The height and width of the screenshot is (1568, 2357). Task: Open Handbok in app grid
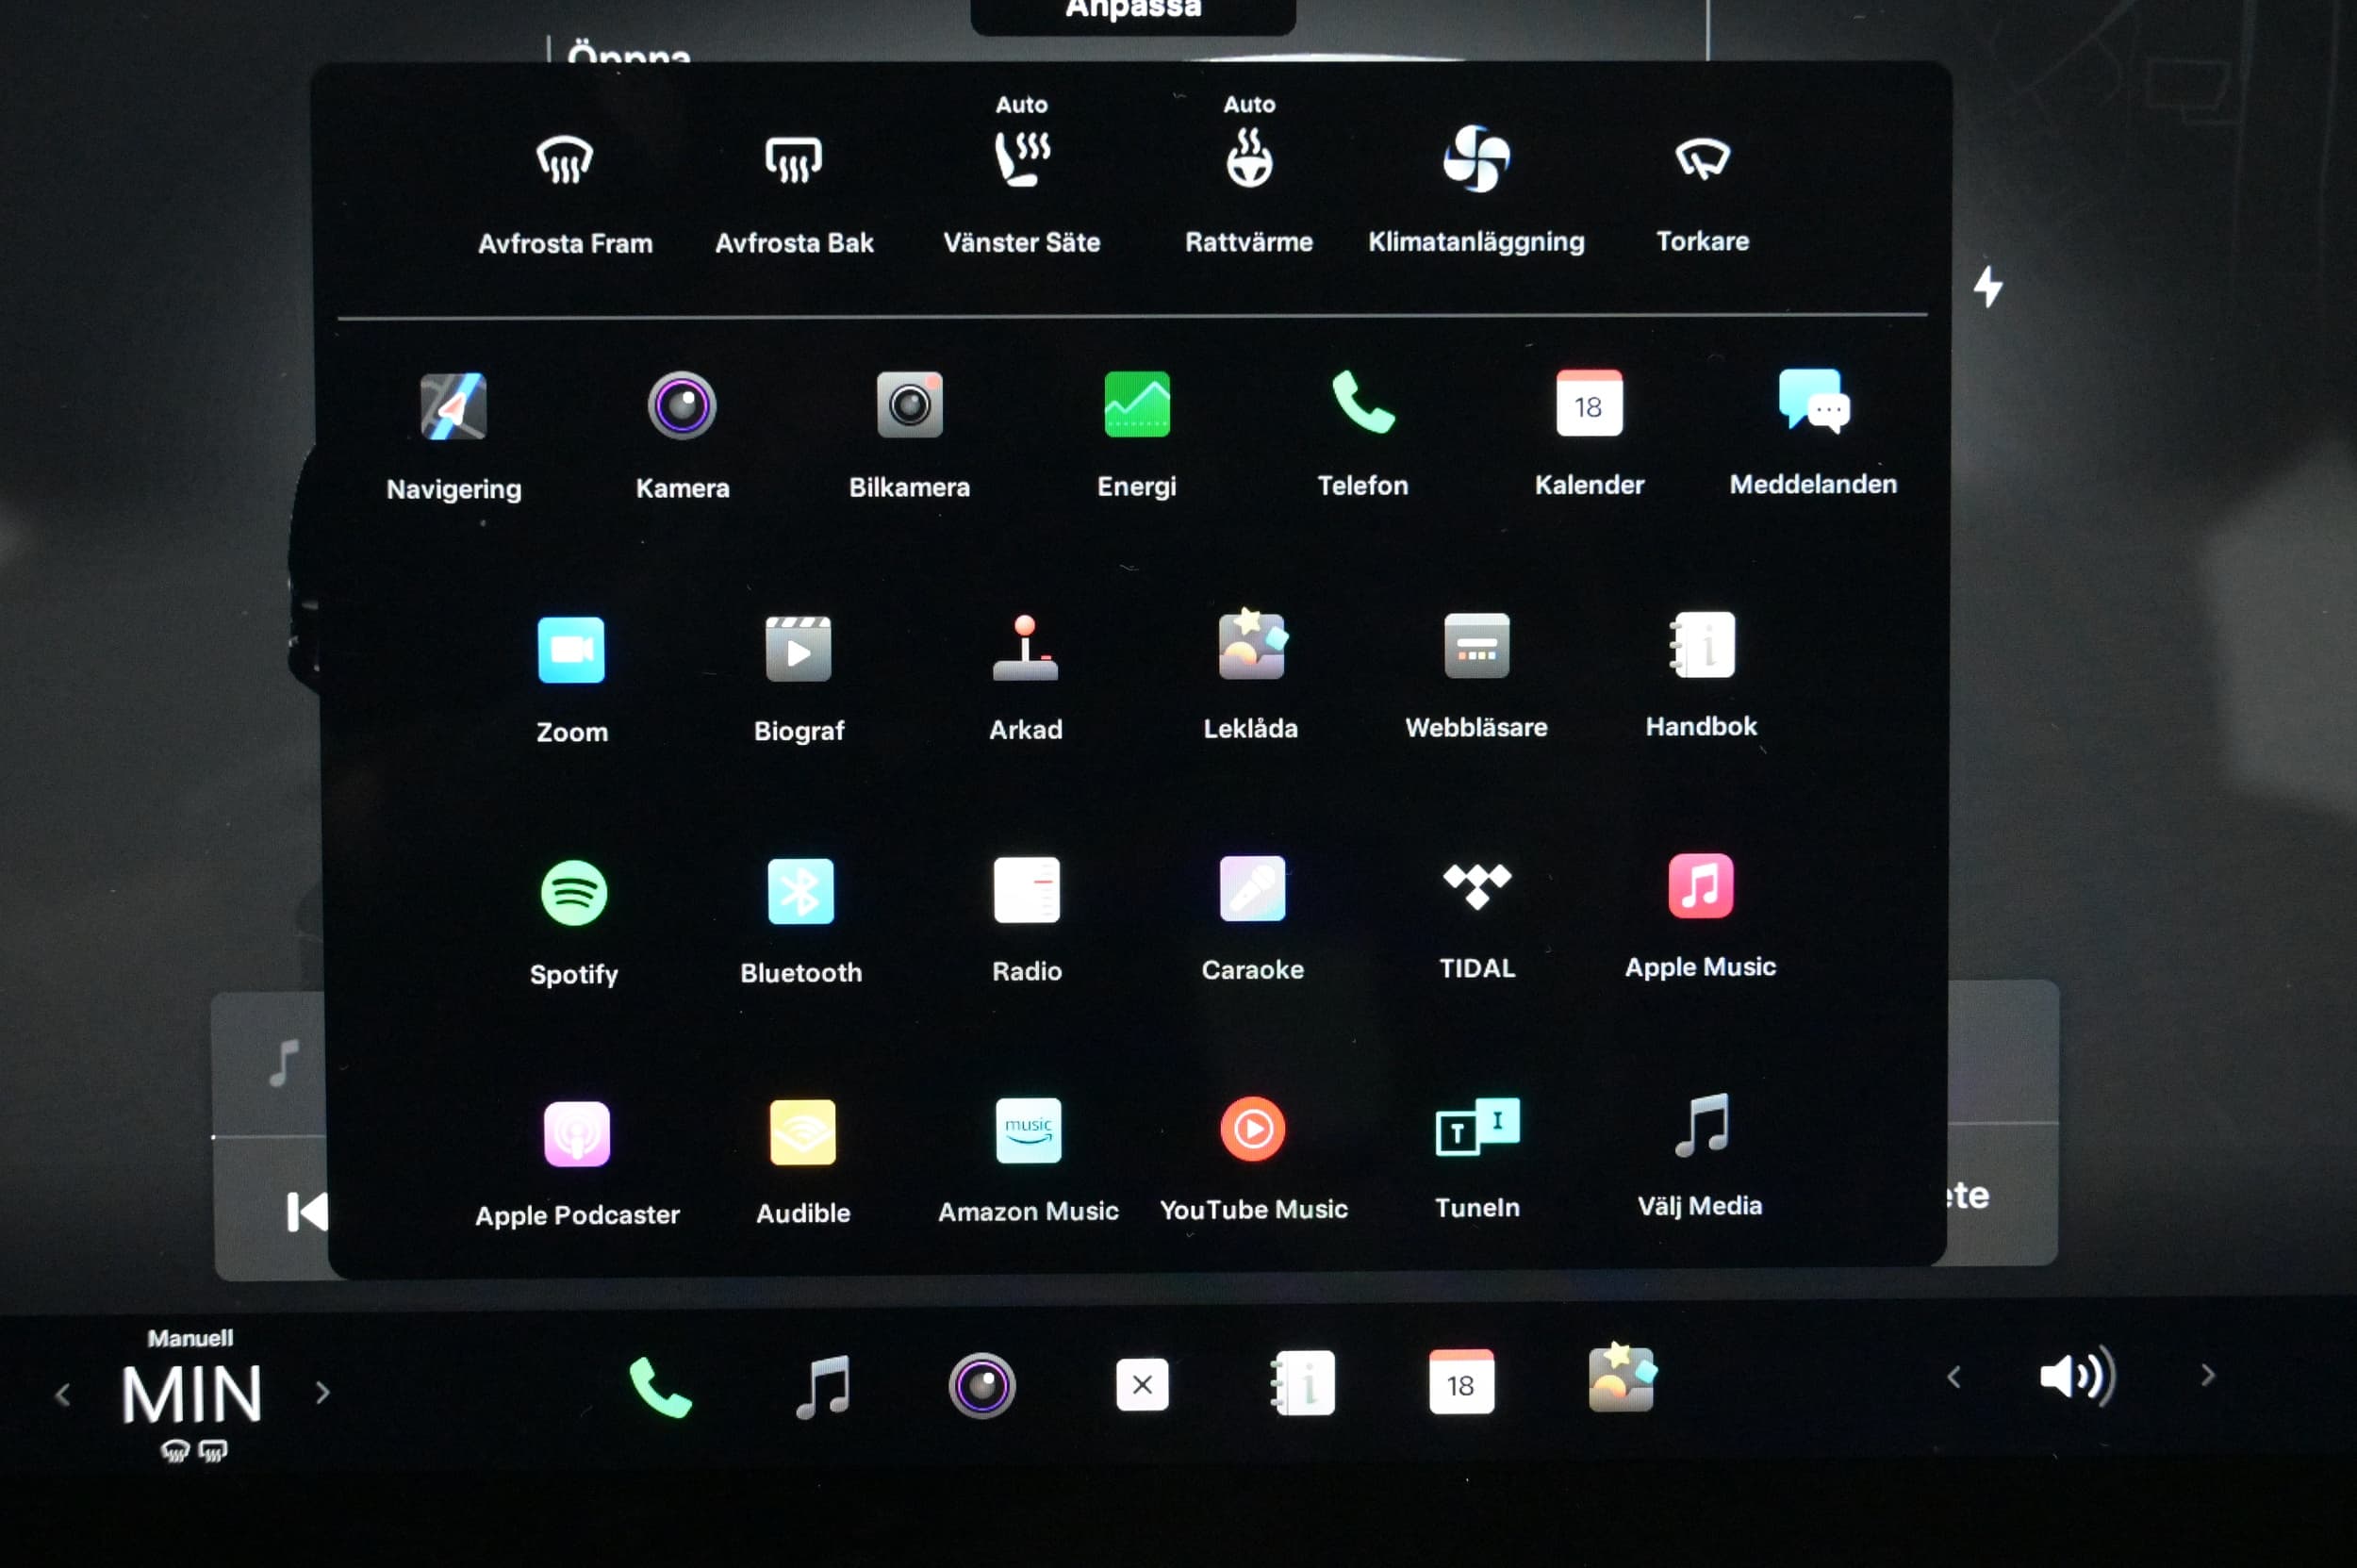pos(1702,644)
